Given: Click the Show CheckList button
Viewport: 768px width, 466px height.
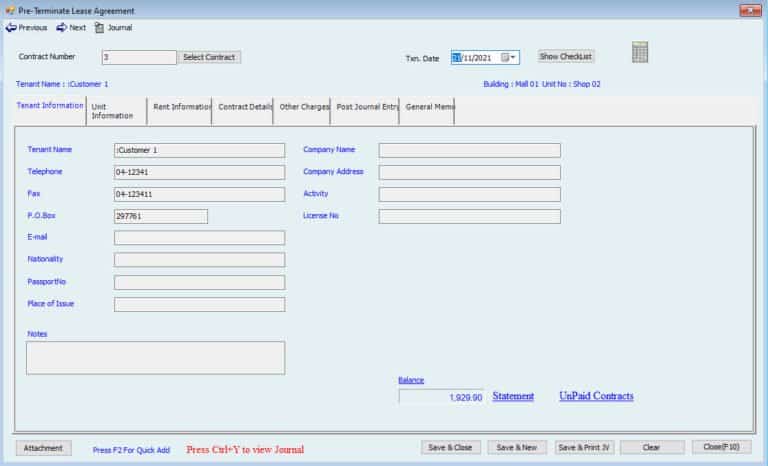Looking at the screenshot, I should point(566,57).
